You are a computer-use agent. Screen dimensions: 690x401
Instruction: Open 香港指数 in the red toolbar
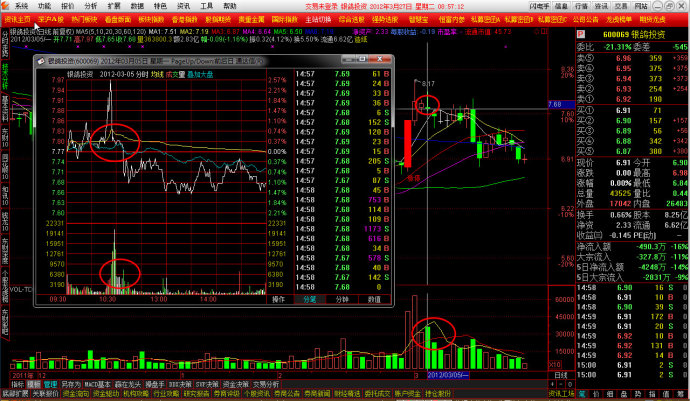pos(184,19)
